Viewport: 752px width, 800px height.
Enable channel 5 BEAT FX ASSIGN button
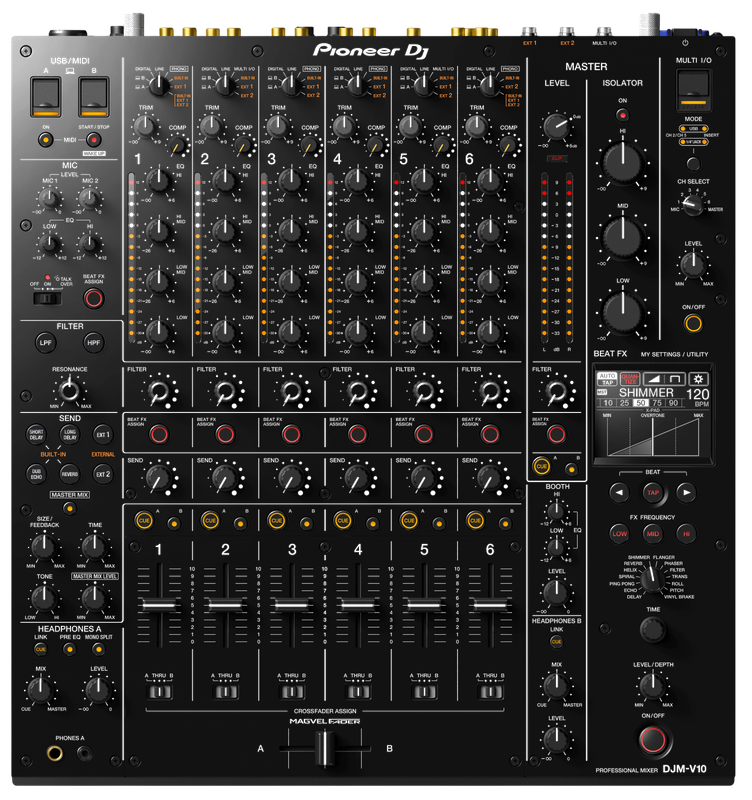pyautogui.click(x=423, y=434)
